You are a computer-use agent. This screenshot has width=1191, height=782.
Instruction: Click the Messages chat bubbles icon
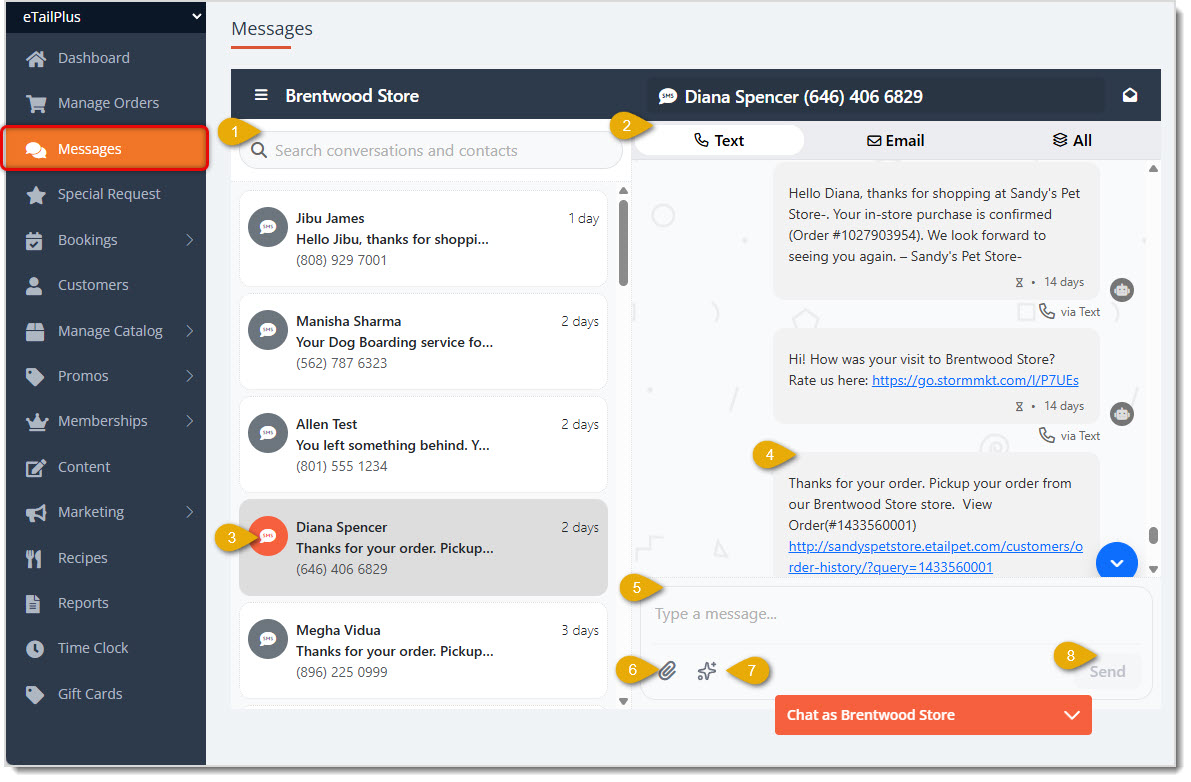coord(36,150)
